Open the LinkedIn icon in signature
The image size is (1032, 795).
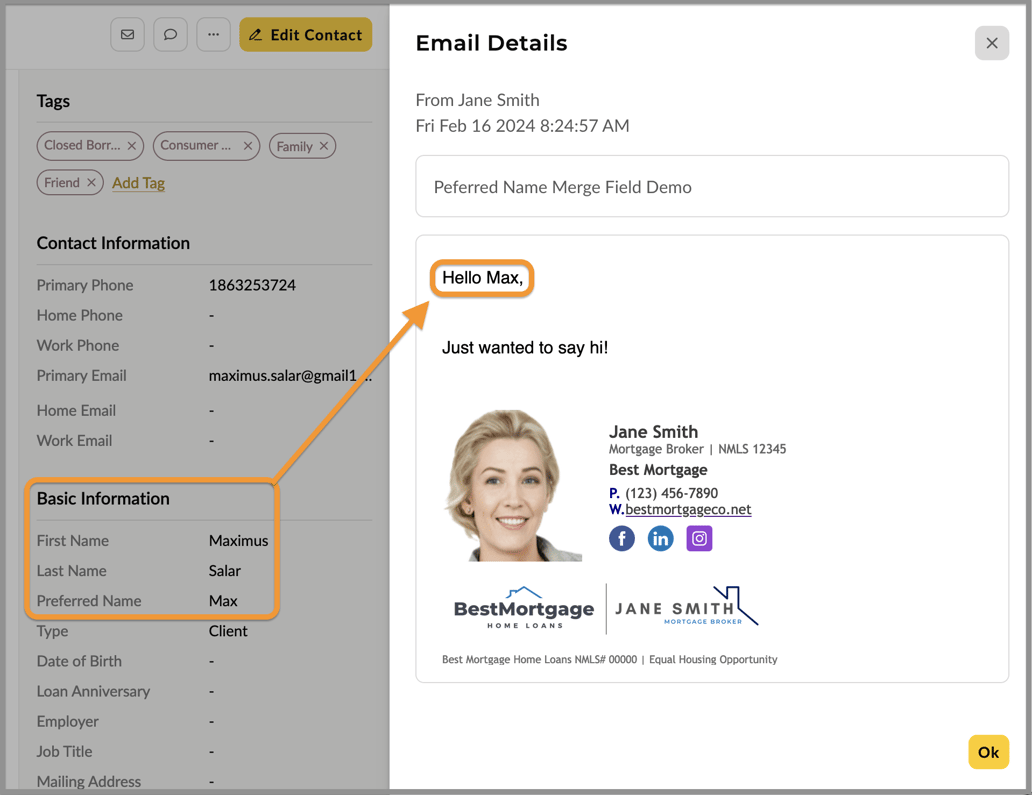(660, 539)
